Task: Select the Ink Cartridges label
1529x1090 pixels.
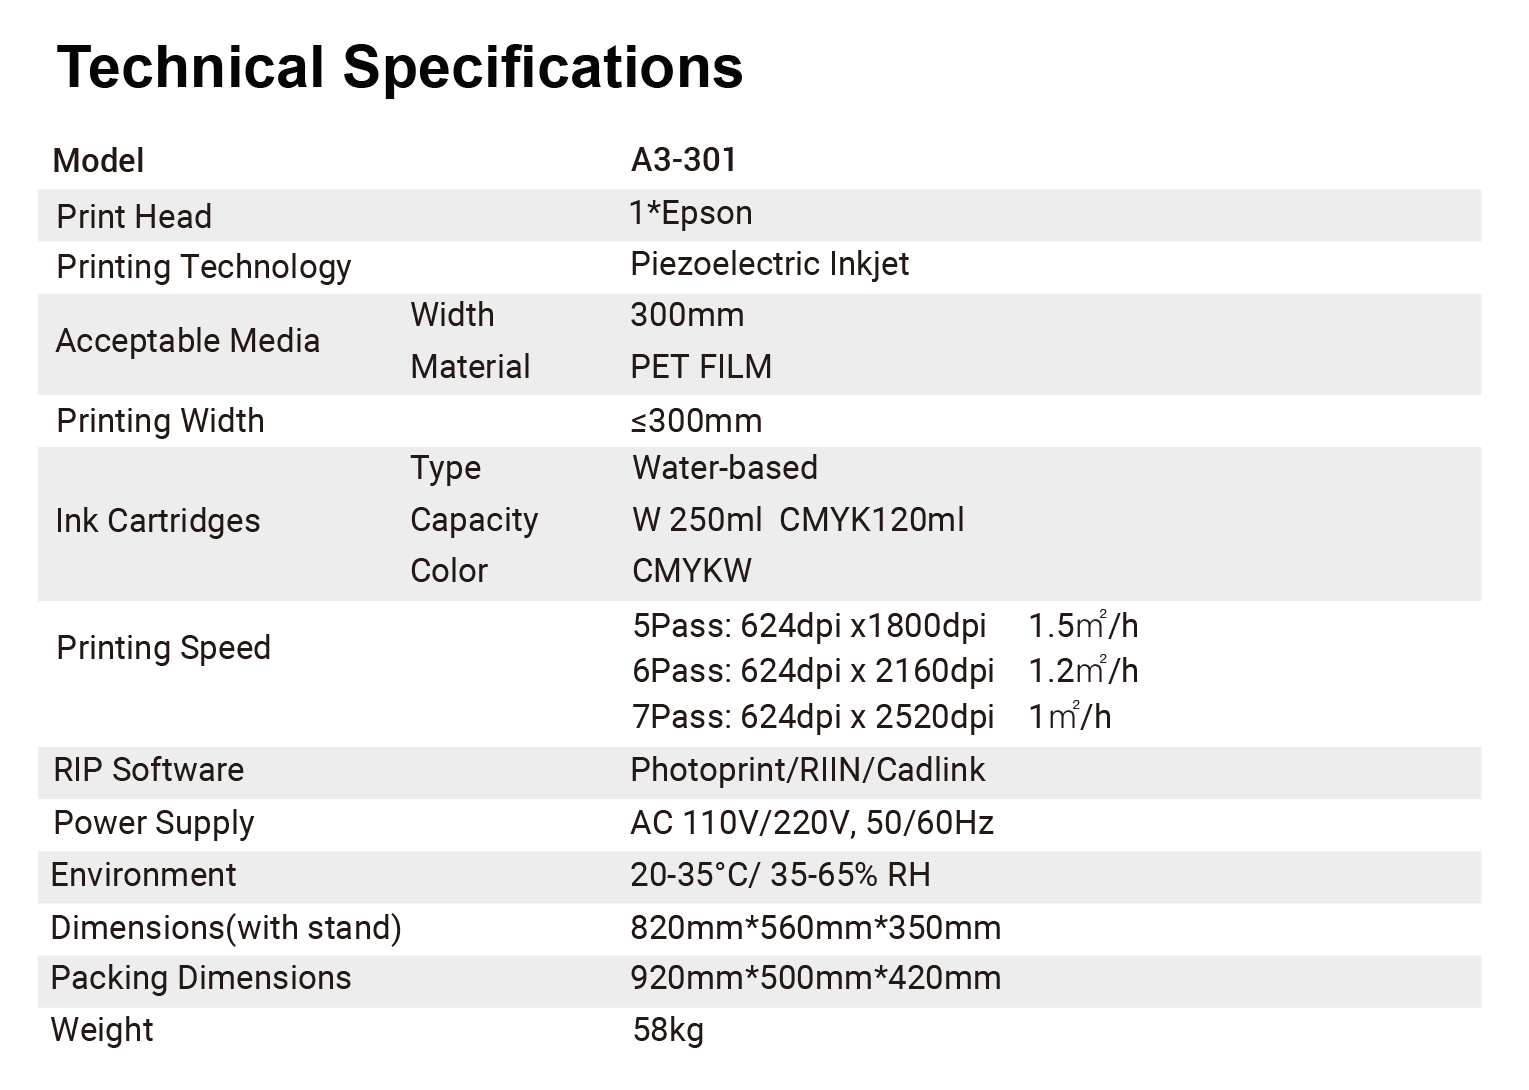Action: pos(157,521)
